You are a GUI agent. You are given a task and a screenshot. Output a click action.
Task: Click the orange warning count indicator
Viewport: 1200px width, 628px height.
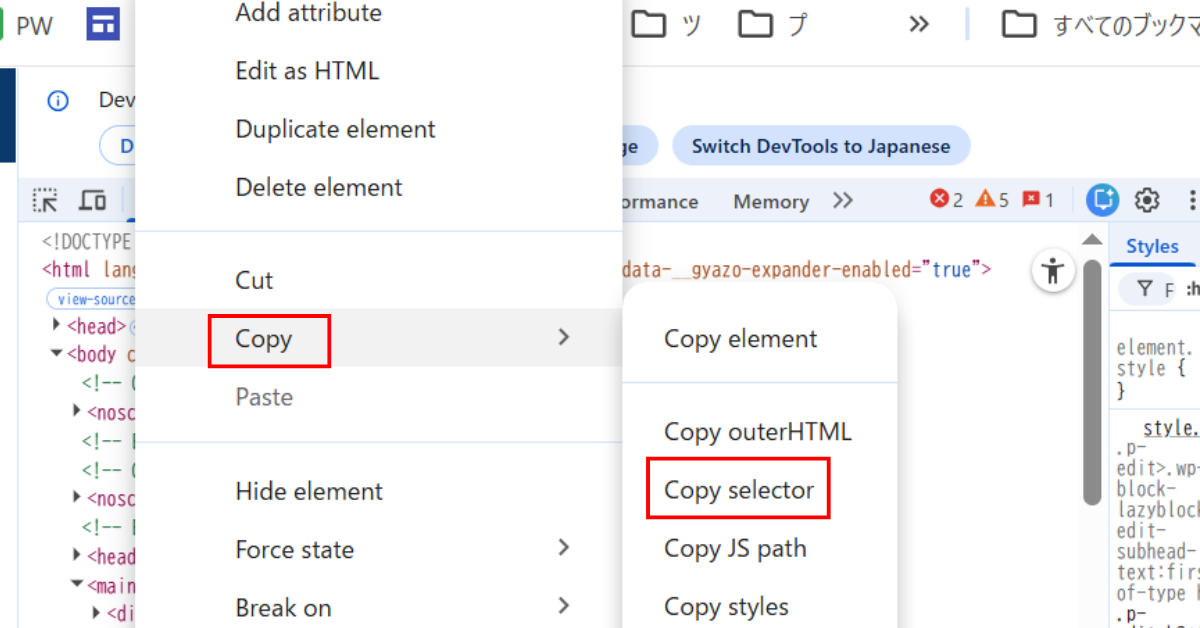(x=992, y=200)
